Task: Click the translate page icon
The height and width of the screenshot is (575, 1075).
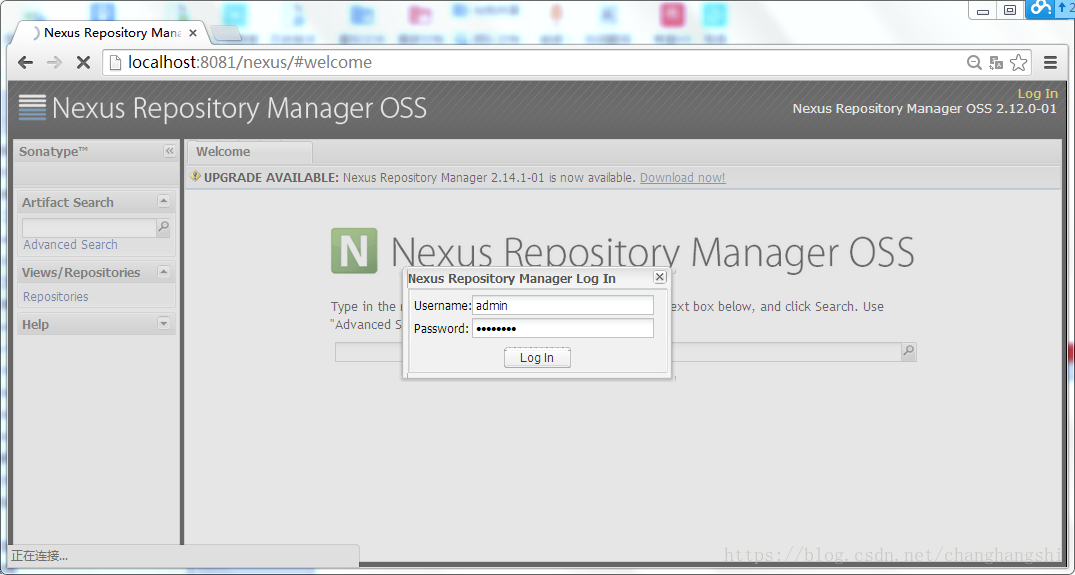Action: (x=996, y=63)
